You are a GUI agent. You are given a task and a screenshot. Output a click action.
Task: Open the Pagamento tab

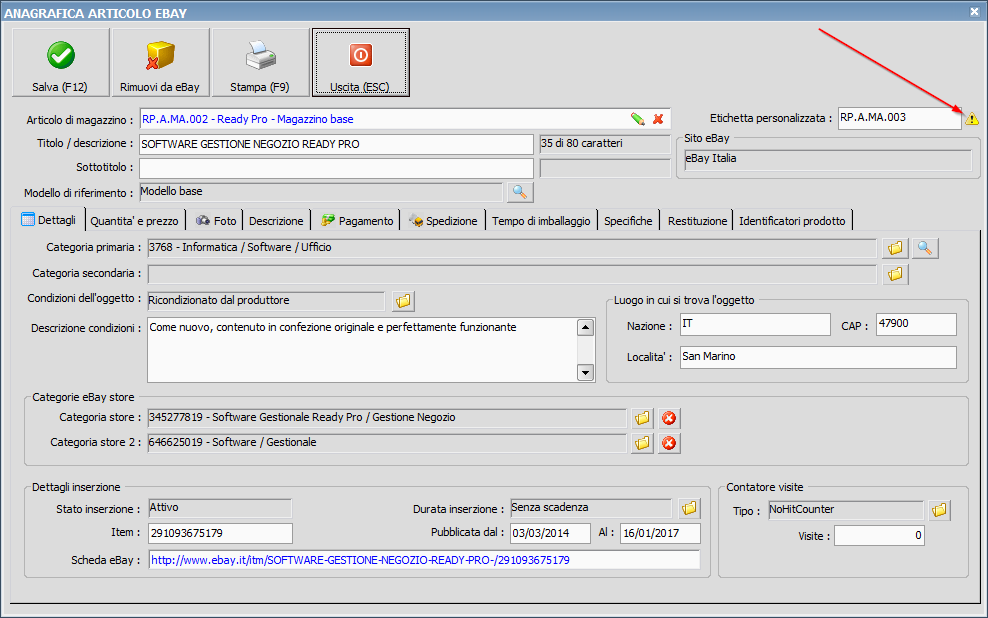tap(357, 221)
